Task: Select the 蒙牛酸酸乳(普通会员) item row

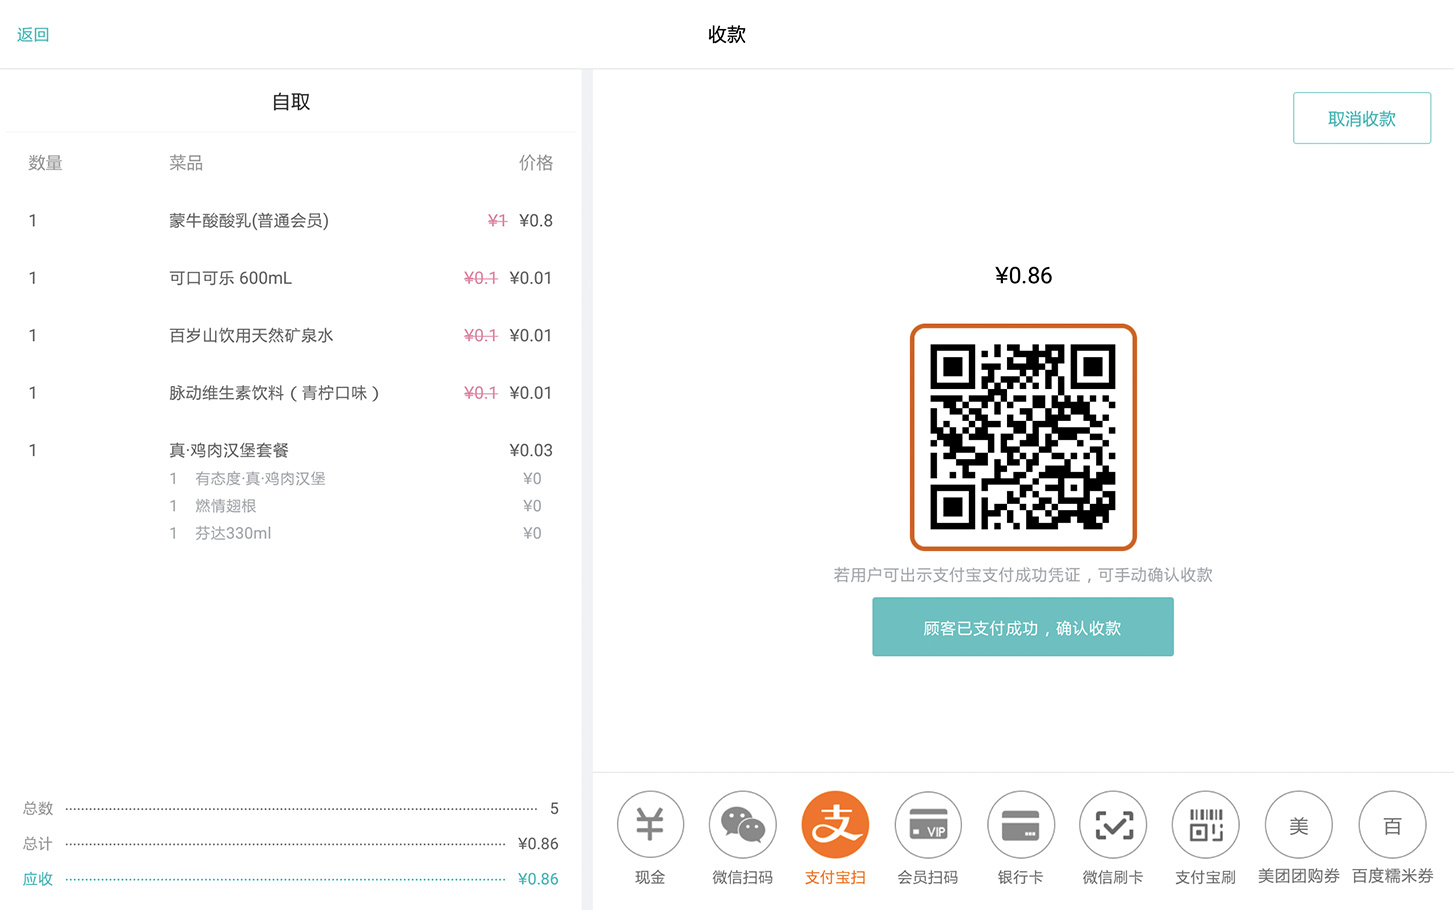Action: tap(290, 220)
